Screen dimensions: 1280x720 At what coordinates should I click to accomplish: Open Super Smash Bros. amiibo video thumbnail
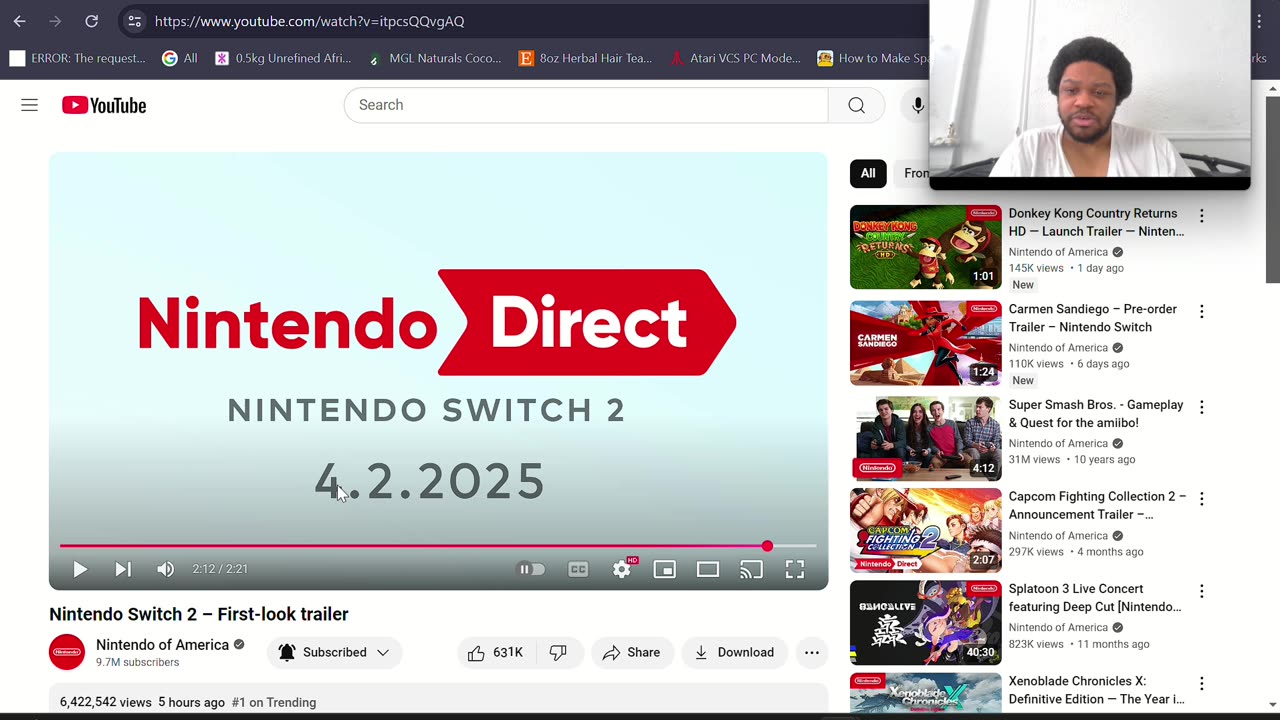click(x=925, y=438)
